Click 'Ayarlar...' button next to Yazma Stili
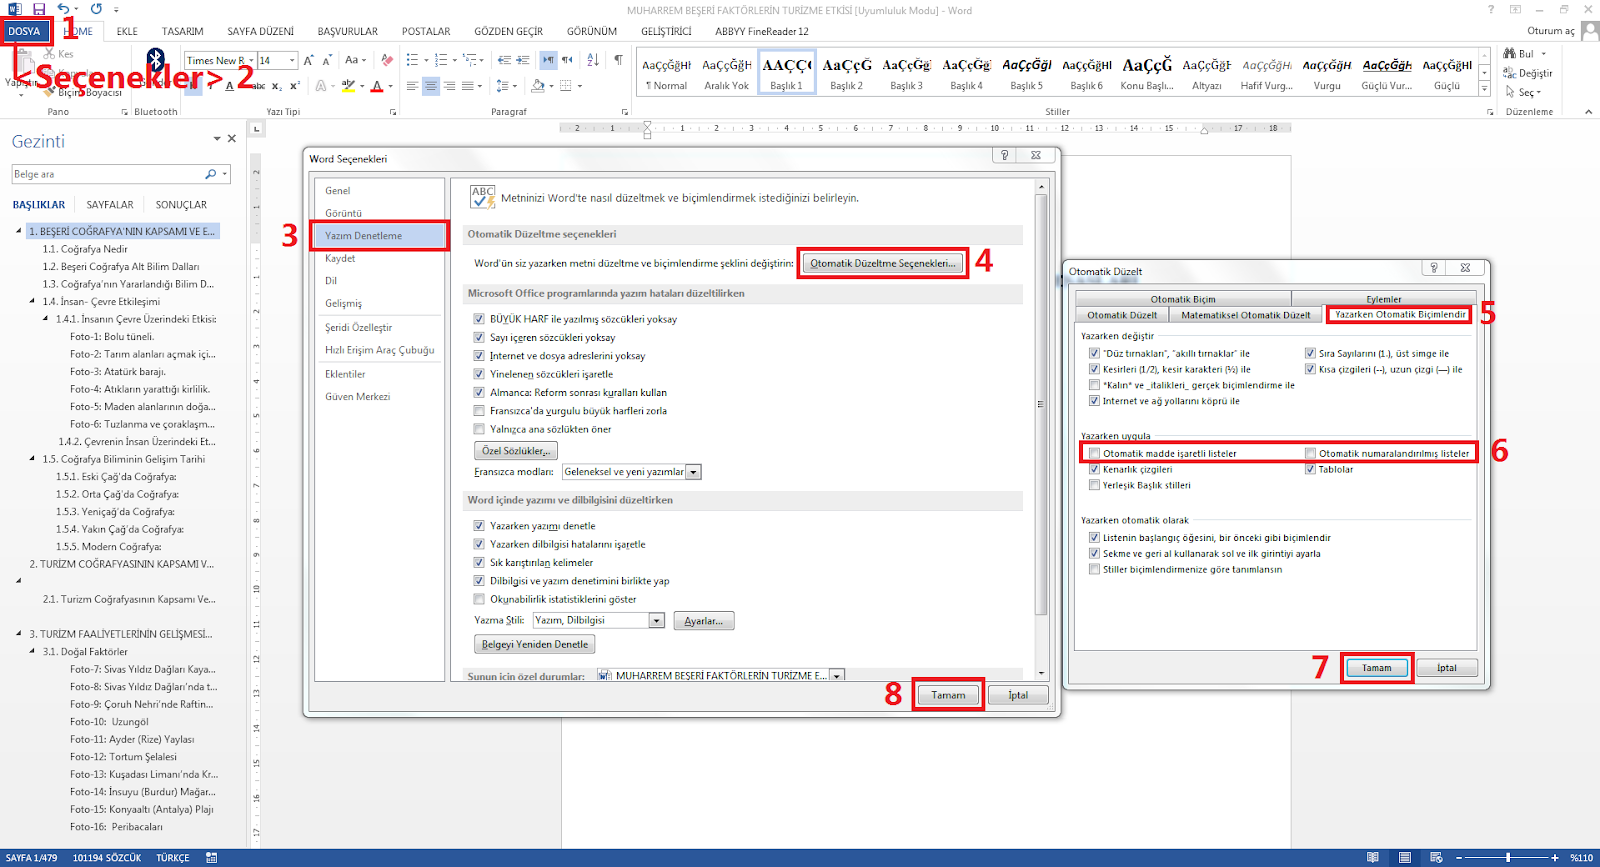This screenshot has height=867, width=1600. pos(704,621)
